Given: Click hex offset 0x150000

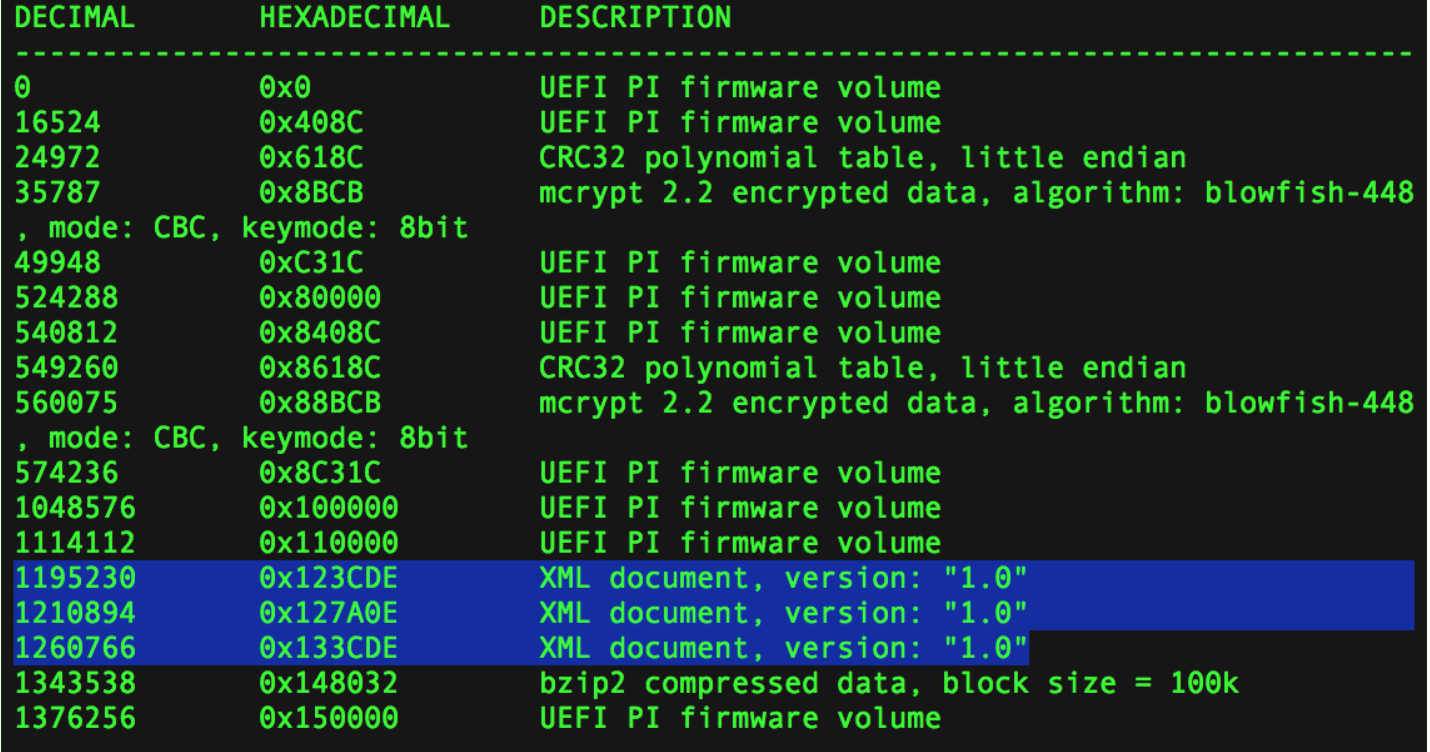Looking at the screenshot, I should point(328,718).
